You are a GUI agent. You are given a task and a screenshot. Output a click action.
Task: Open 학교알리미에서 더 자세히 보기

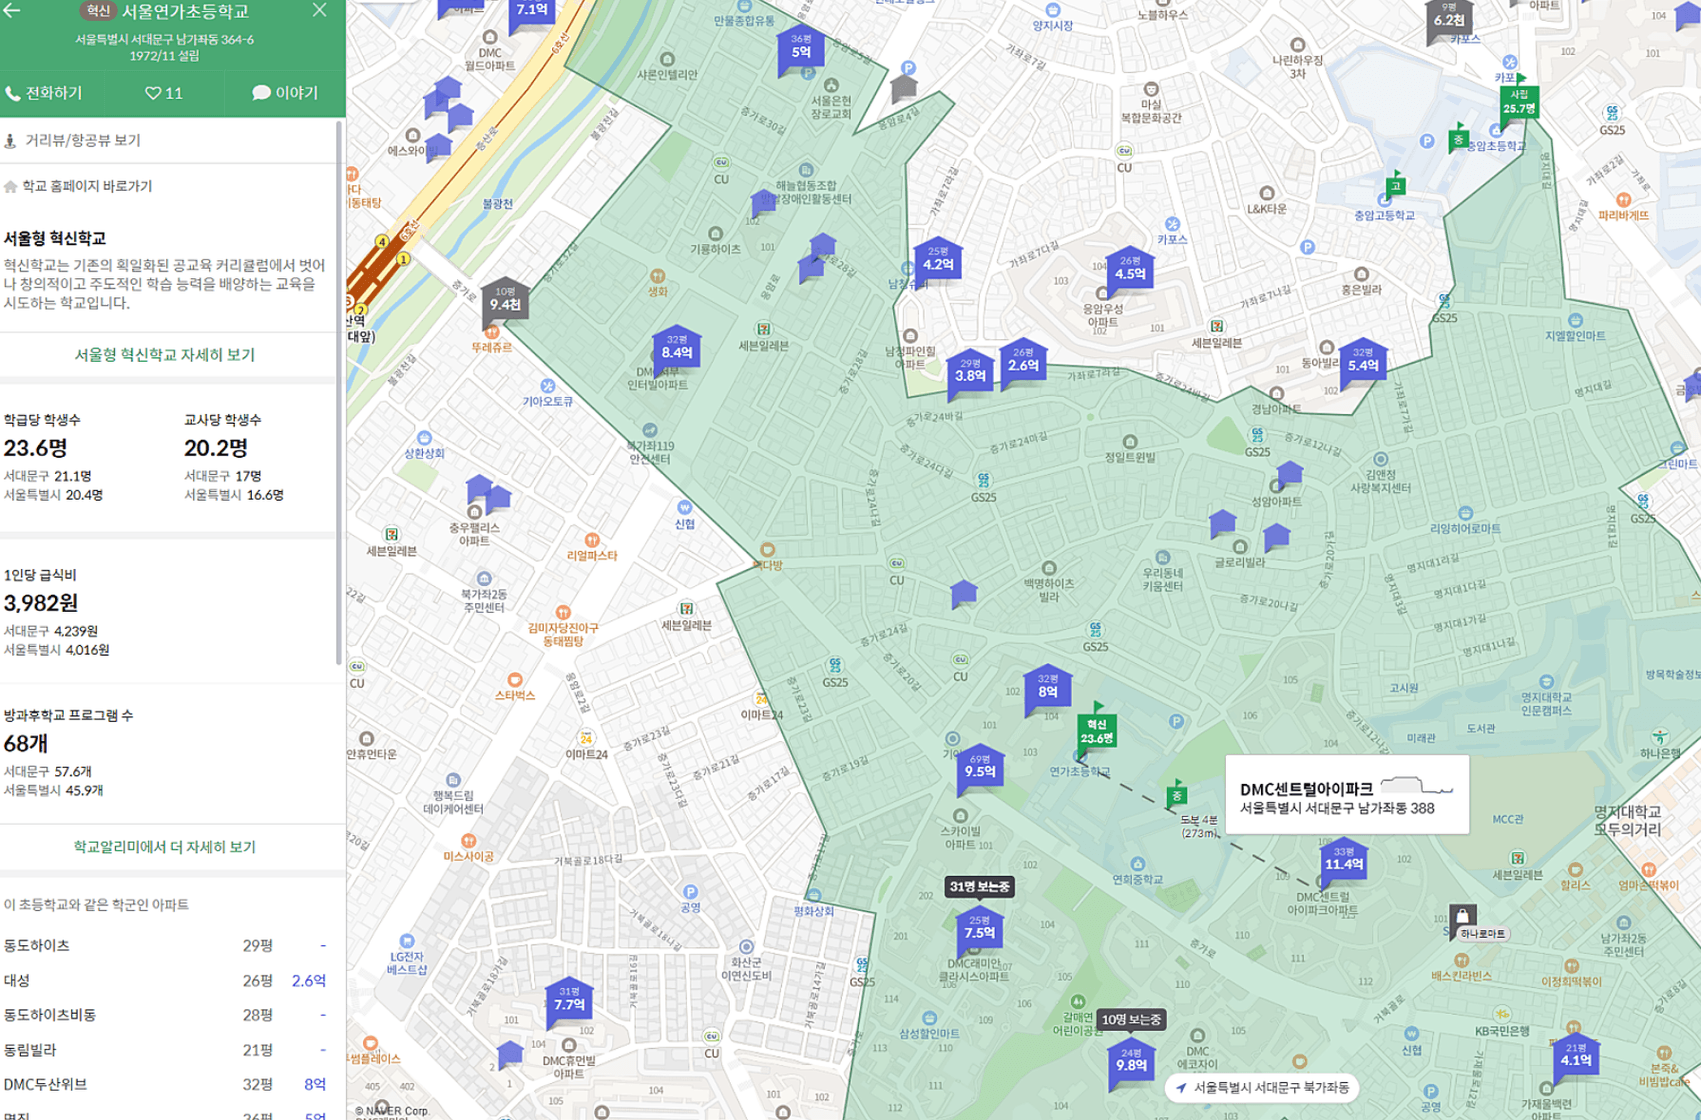click(x=165, y=847)
